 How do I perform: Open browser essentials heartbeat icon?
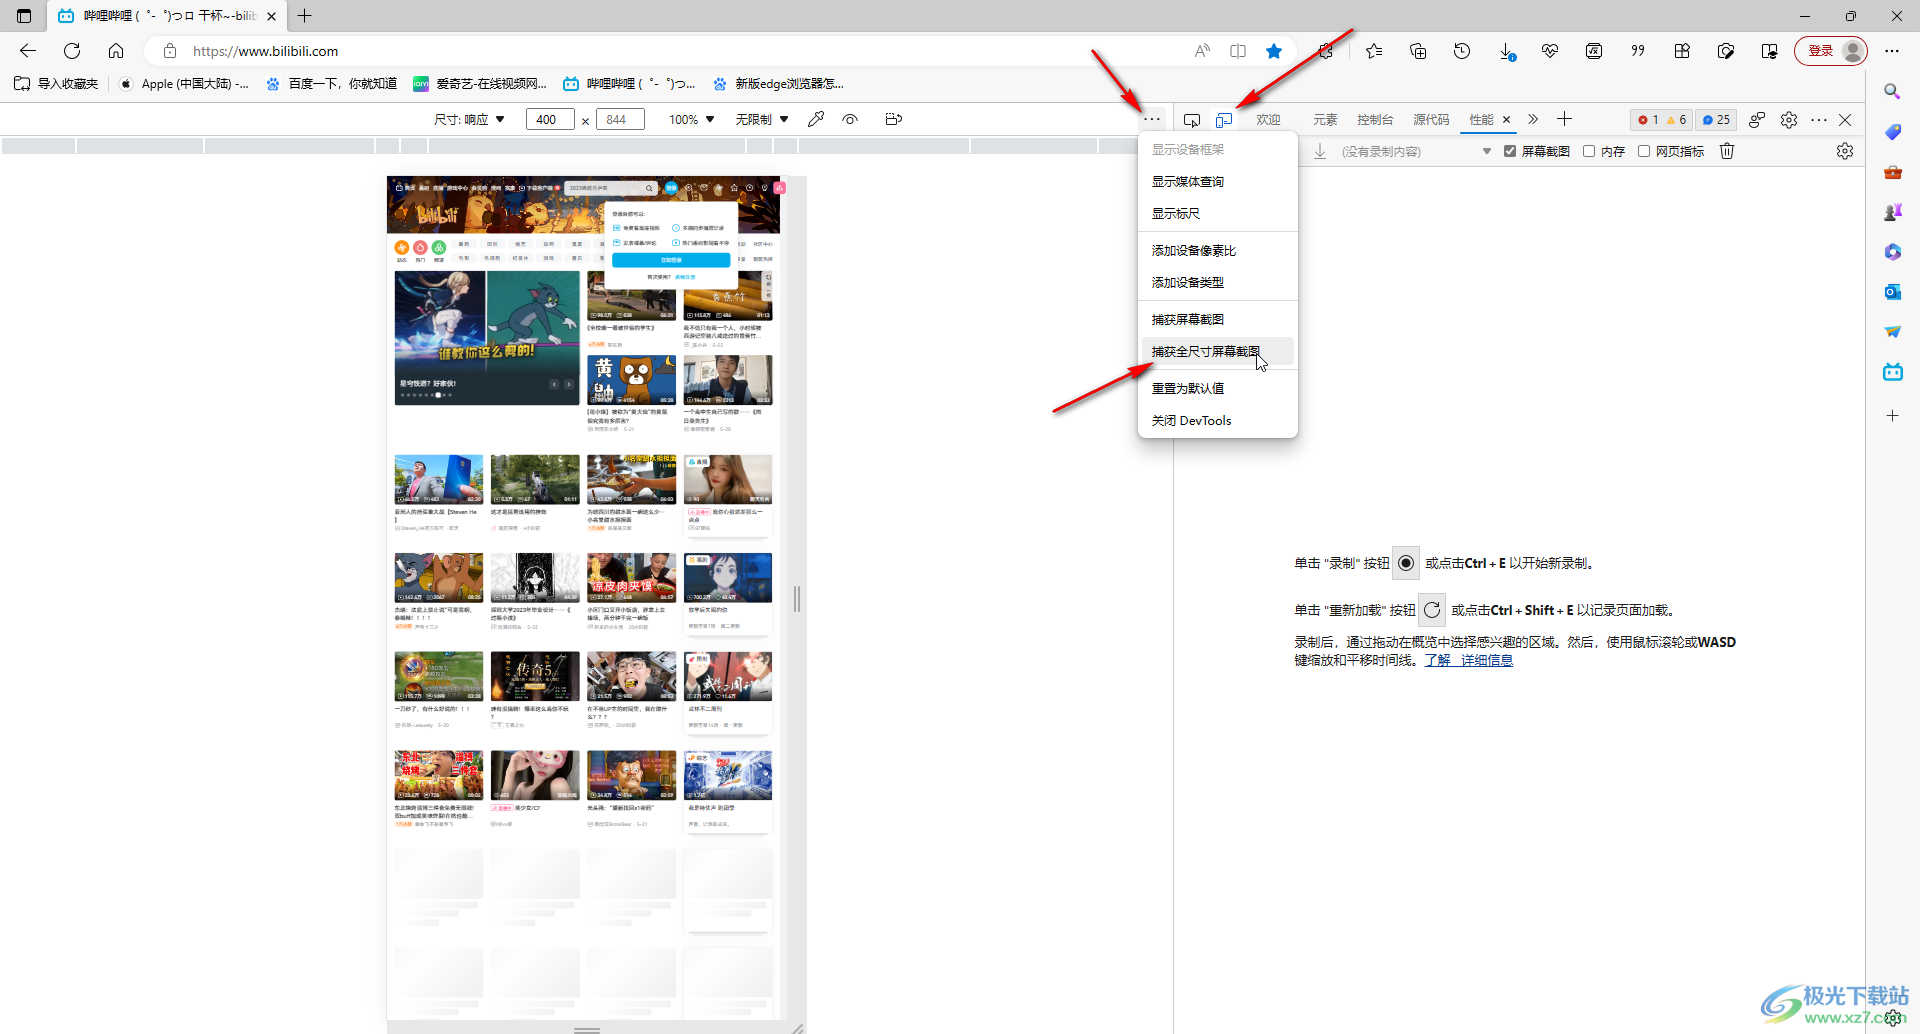pos(1550,51)
